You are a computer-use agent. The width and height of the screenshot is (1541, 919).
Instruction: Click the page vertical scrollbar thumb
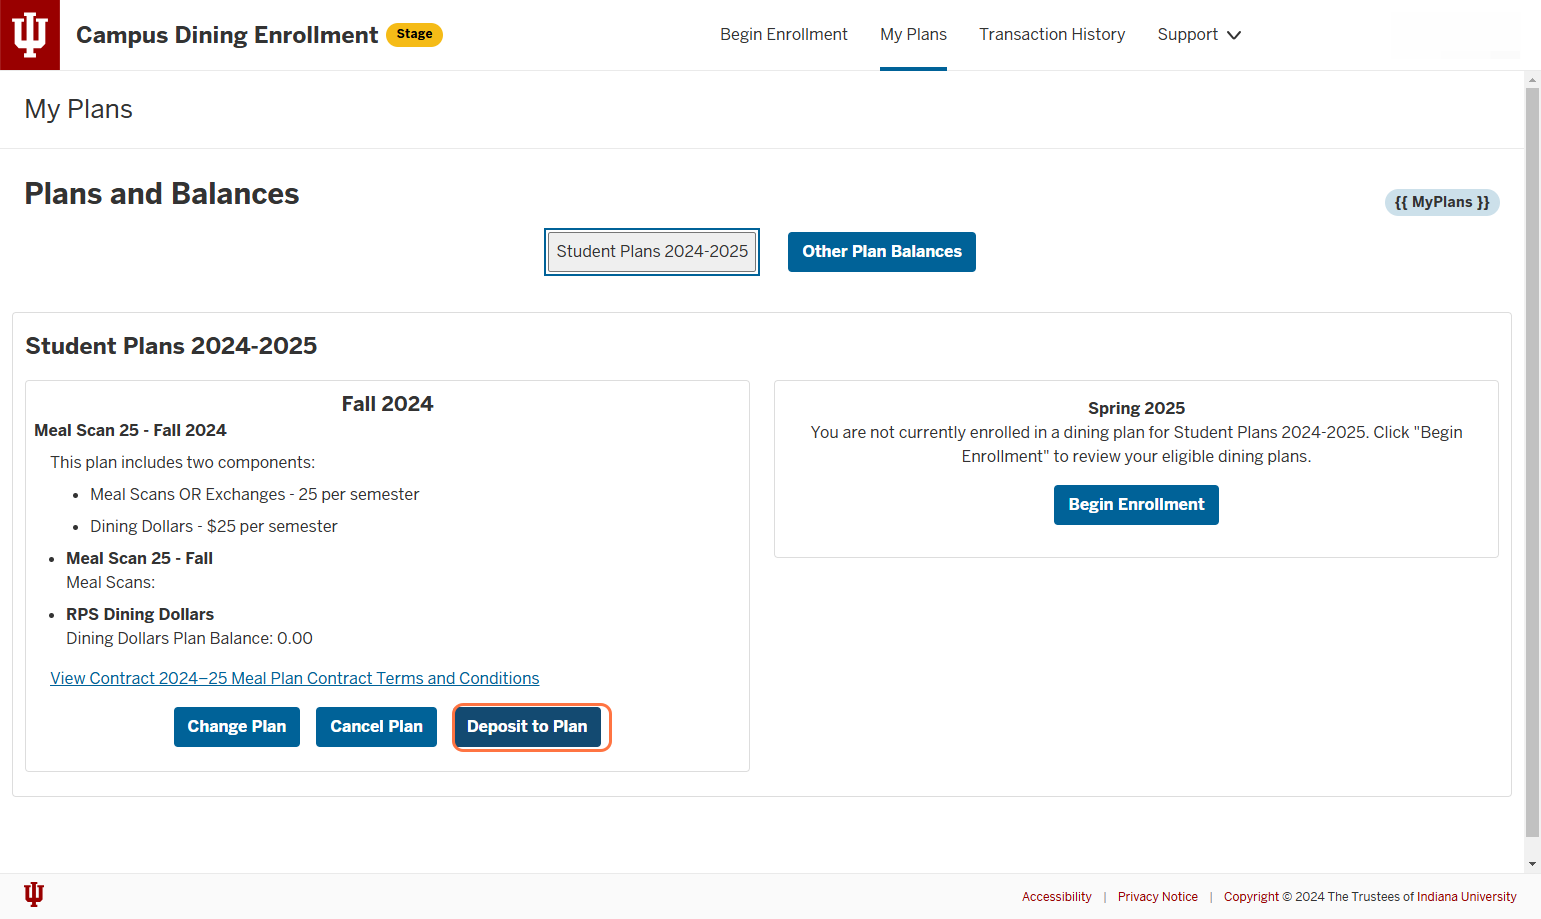(x=1532, y=462)
